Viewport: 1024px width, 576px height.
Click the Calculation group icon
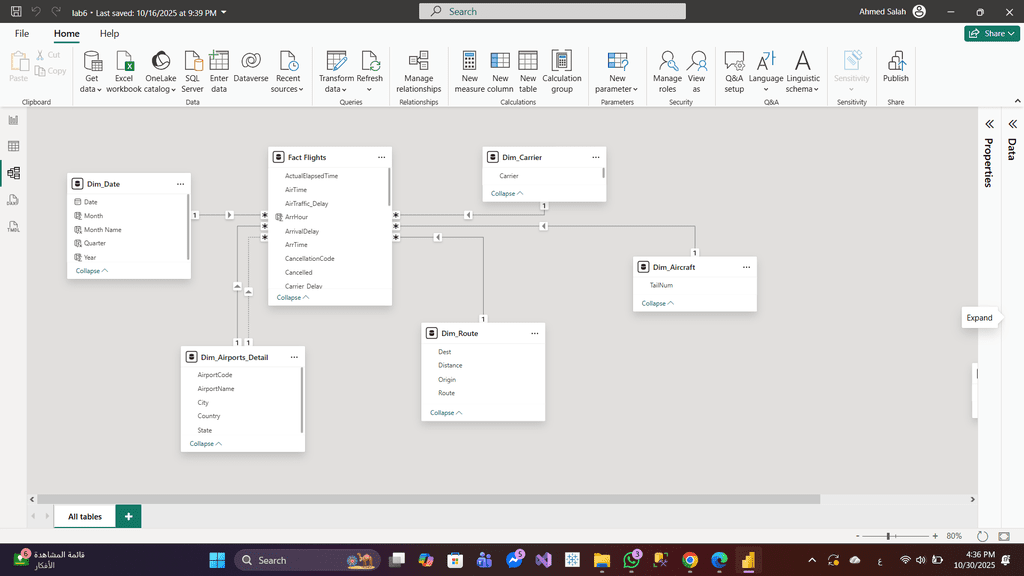tap(561, 61)
